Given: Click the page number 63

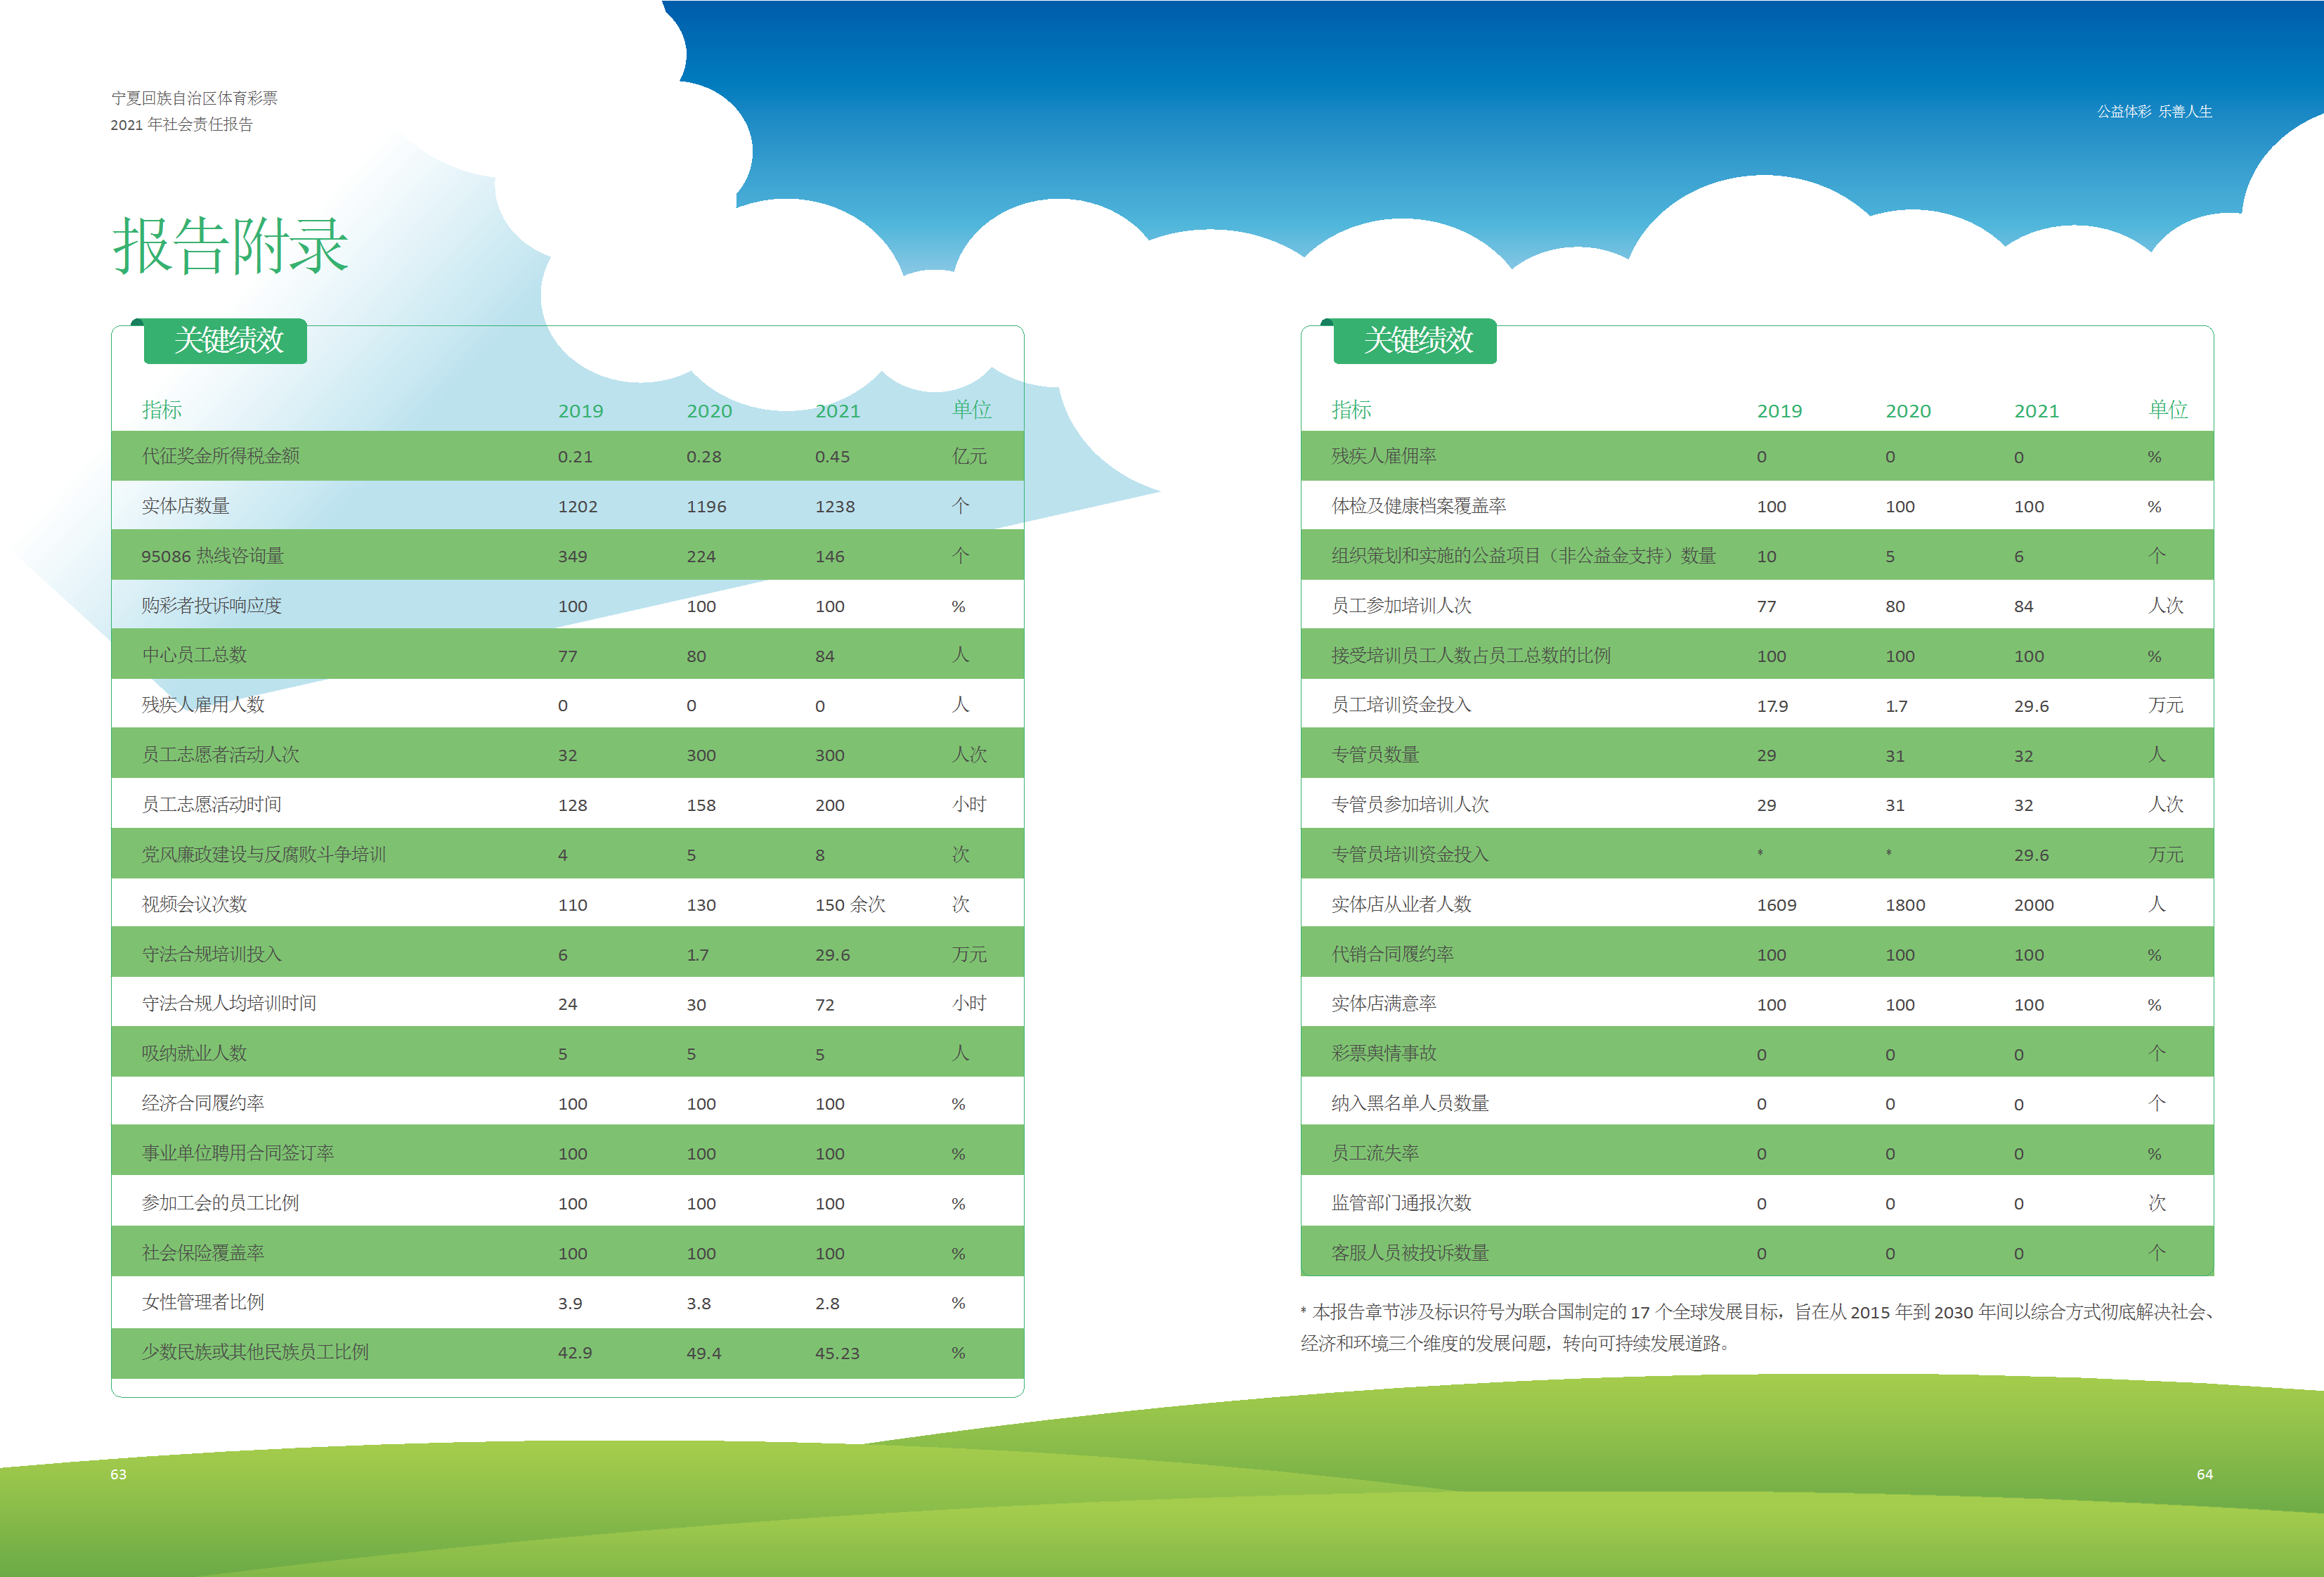Looking at the screenshot, I should coord(118,1474).
